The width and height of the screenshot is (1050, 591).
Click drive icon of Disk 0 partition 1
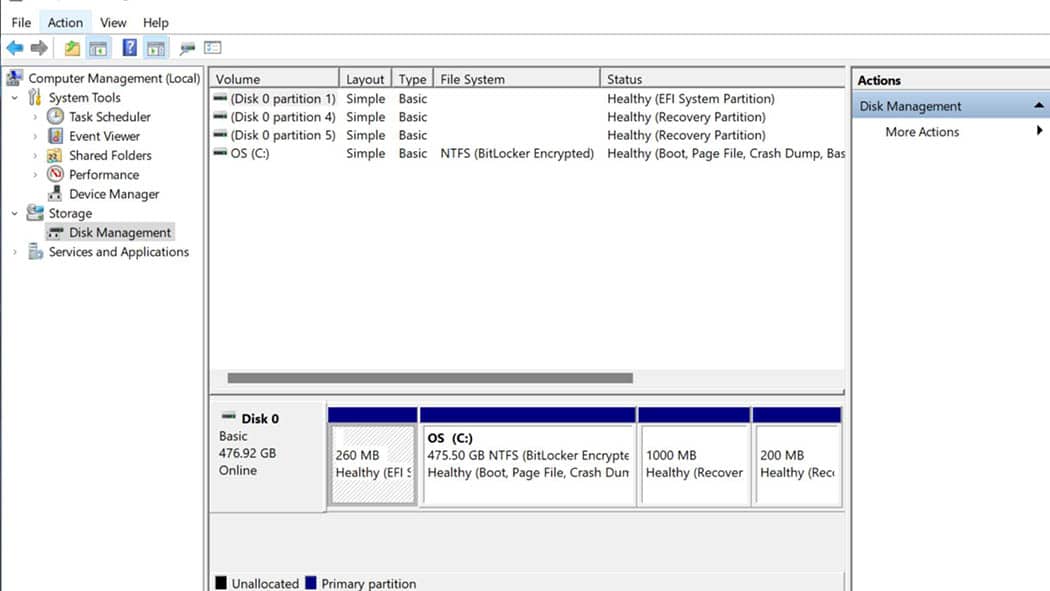[x=220, y=98]
